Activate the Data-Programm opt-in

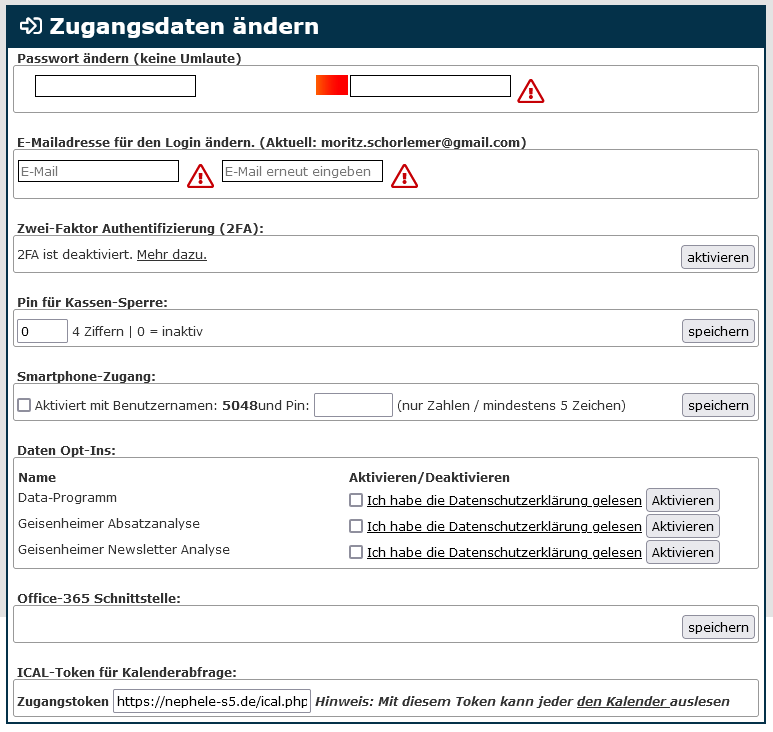pos(682,500)
